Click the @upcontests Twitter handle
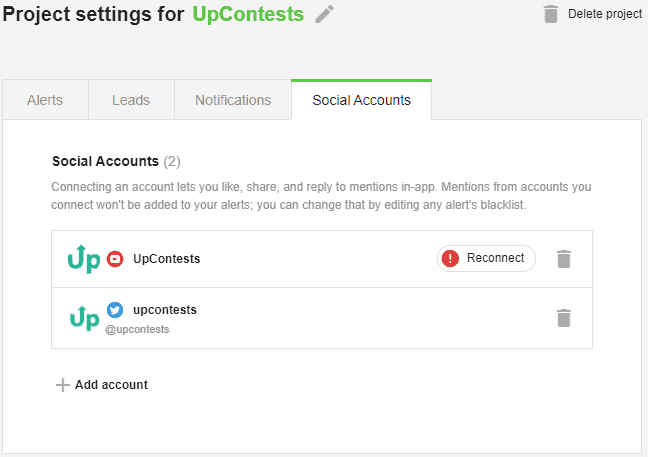 pyautogui.click(x=137, y=329)
